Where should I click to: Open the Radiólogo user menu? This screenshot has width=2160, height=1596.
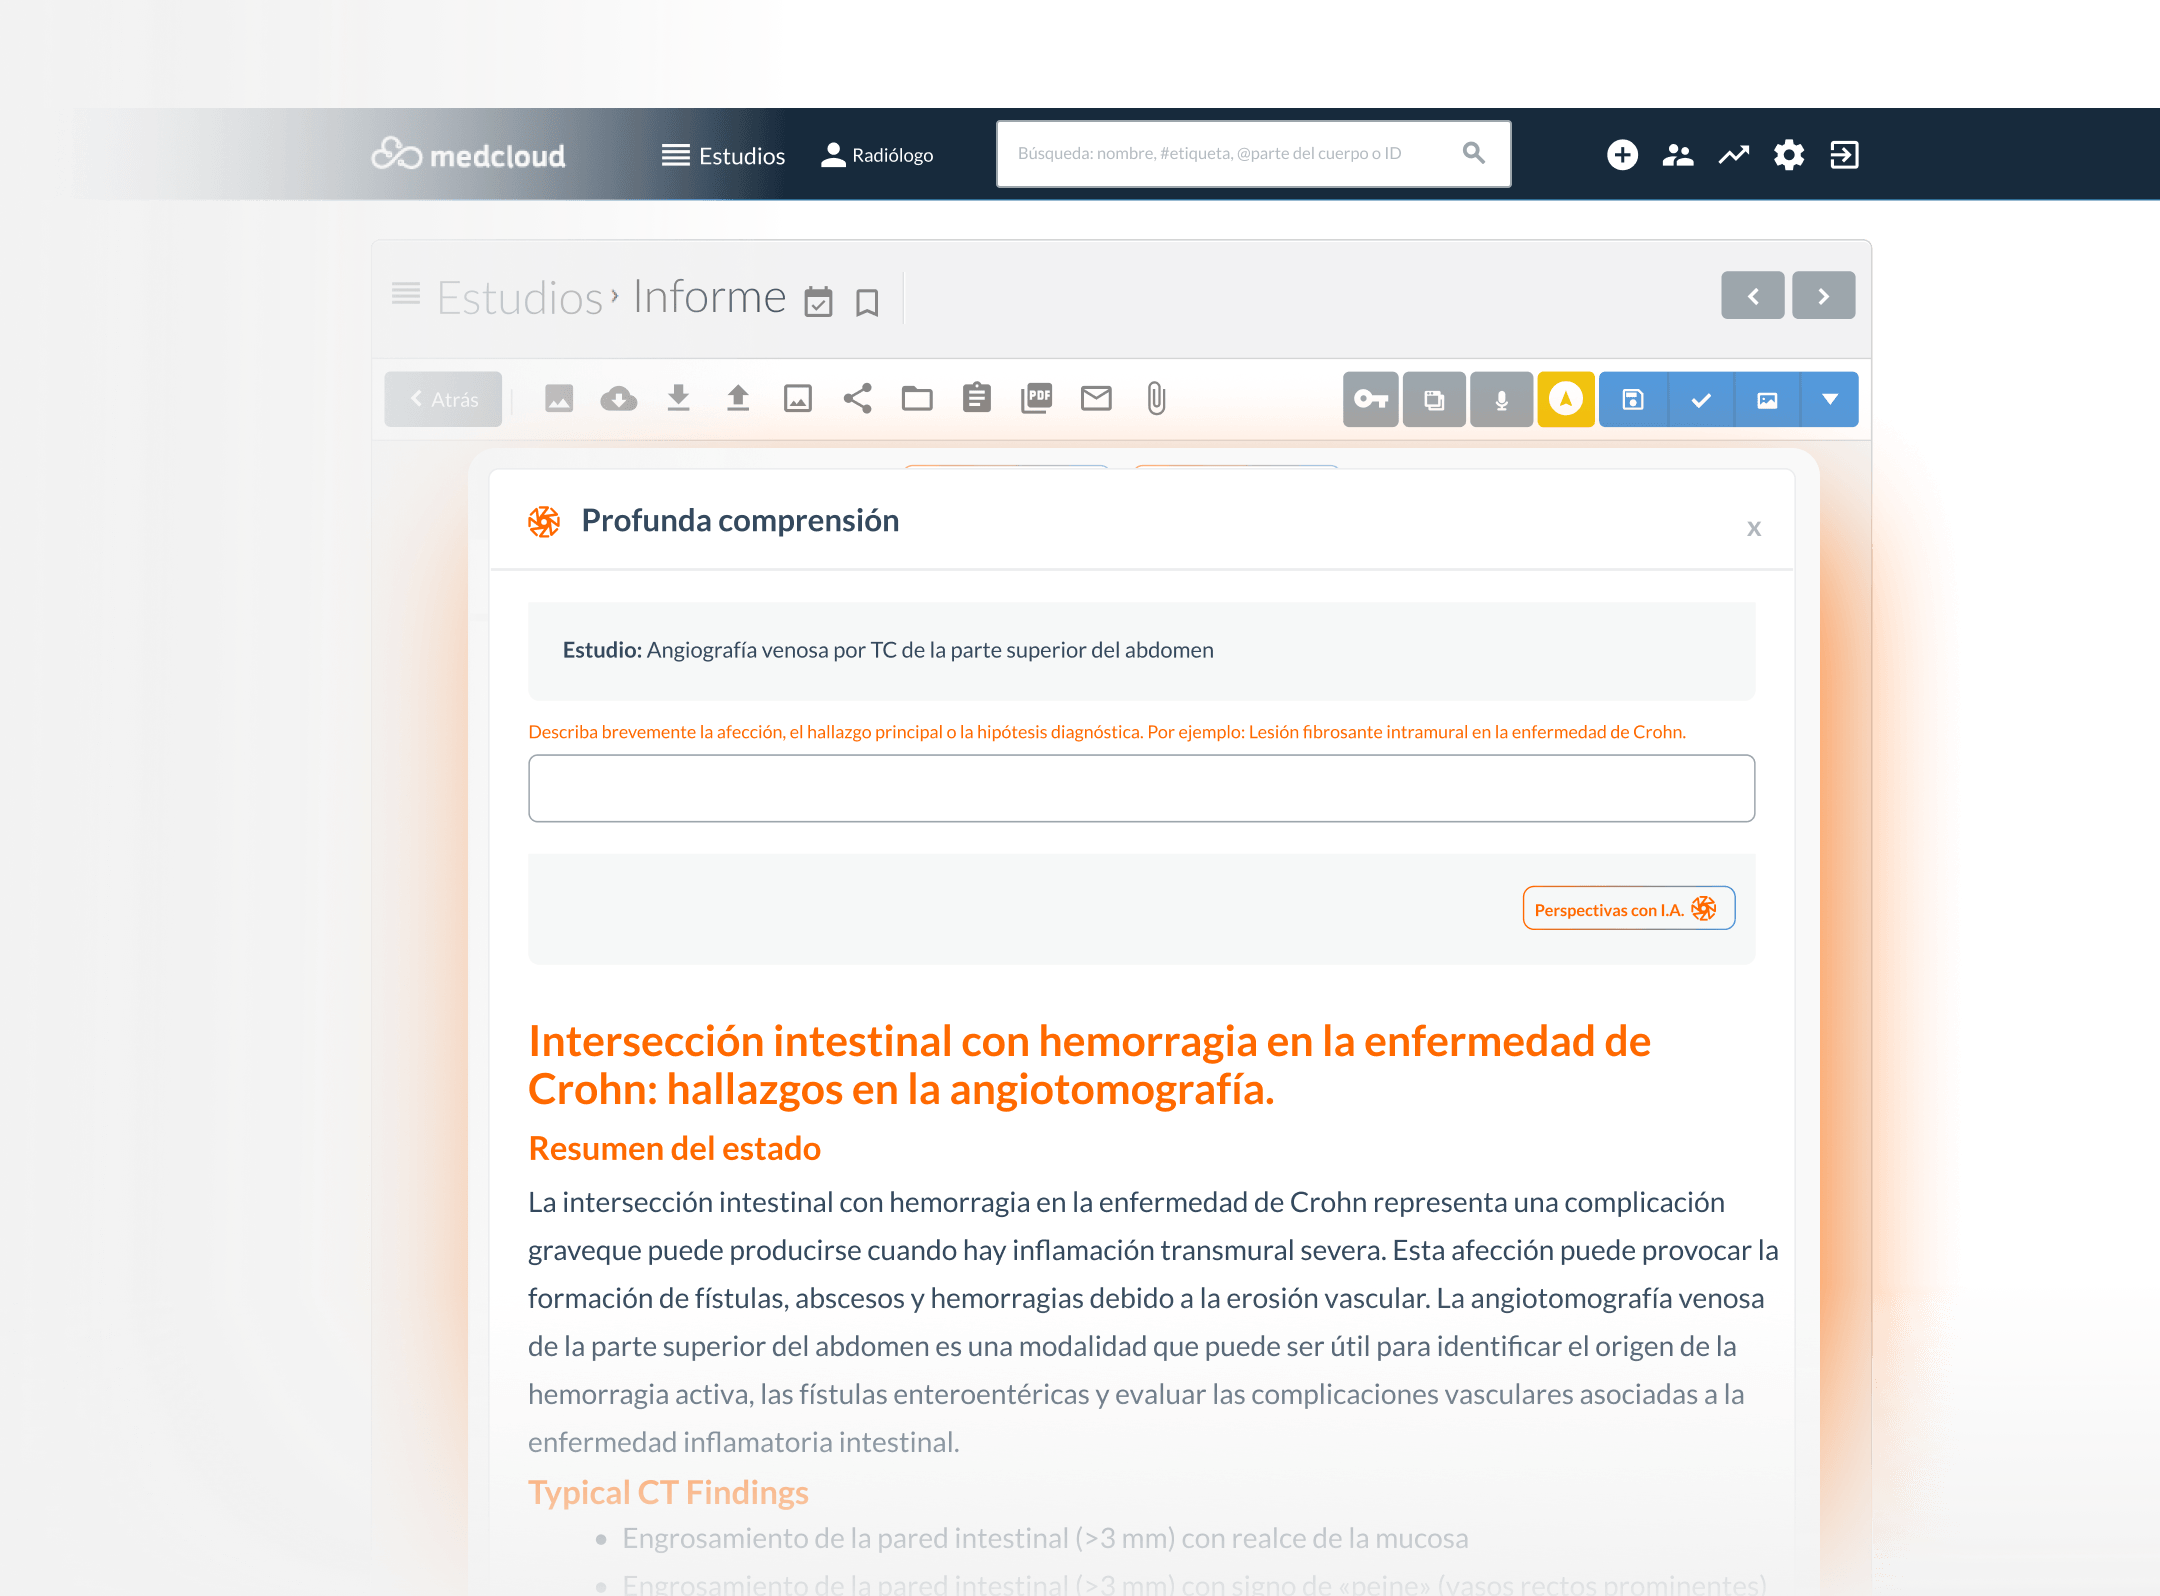[x=877, y=156]
